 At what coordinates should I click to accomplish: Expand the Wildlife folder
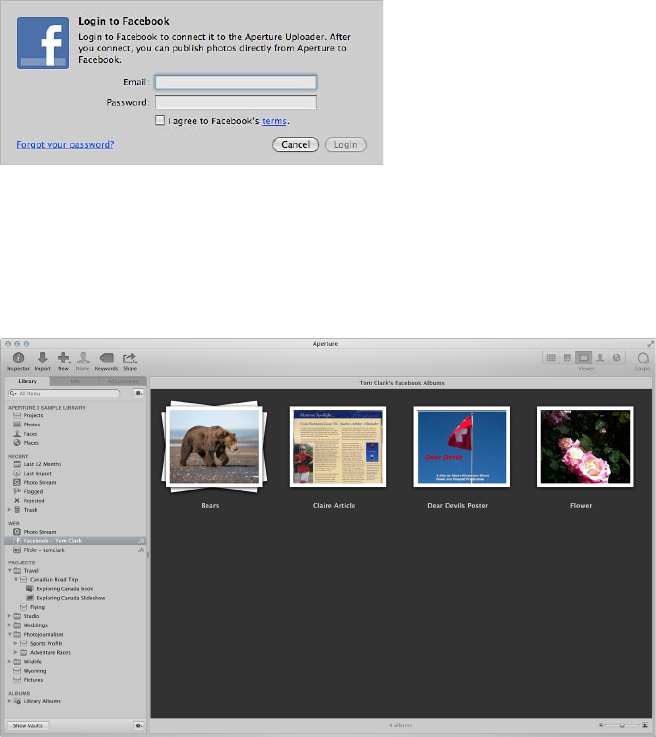coord(9,661)
